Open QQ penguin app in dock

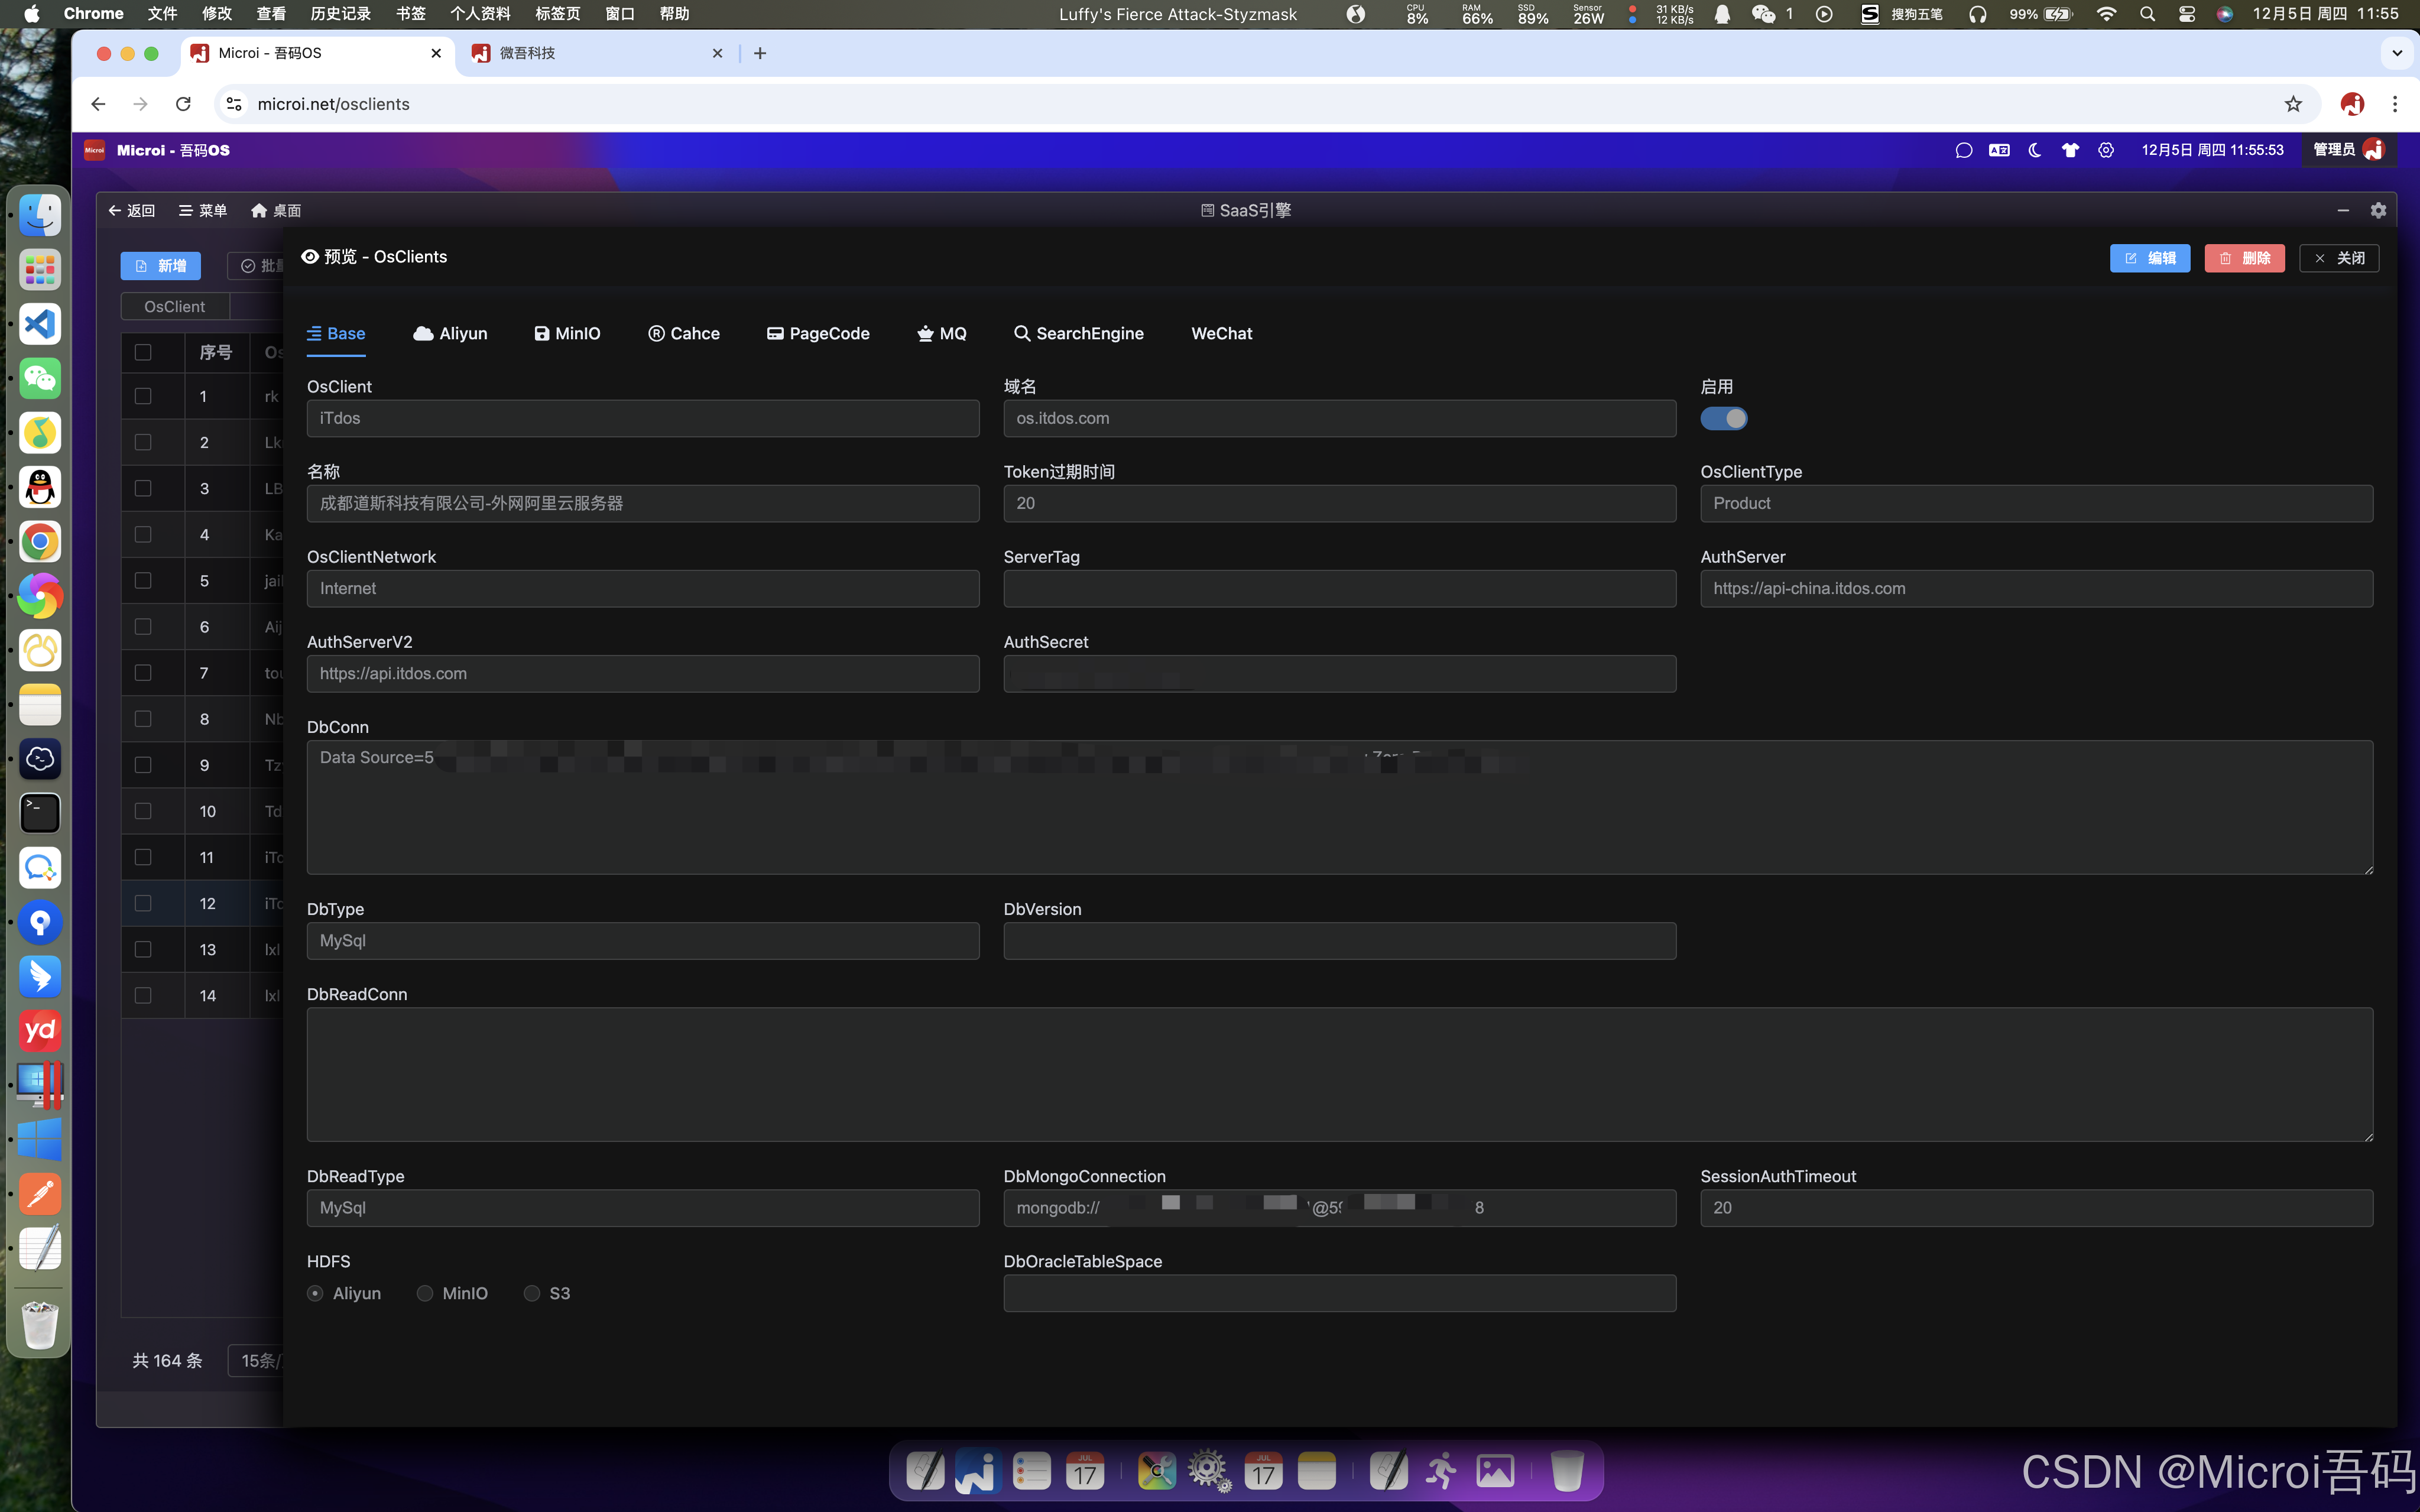click(40, 487)
